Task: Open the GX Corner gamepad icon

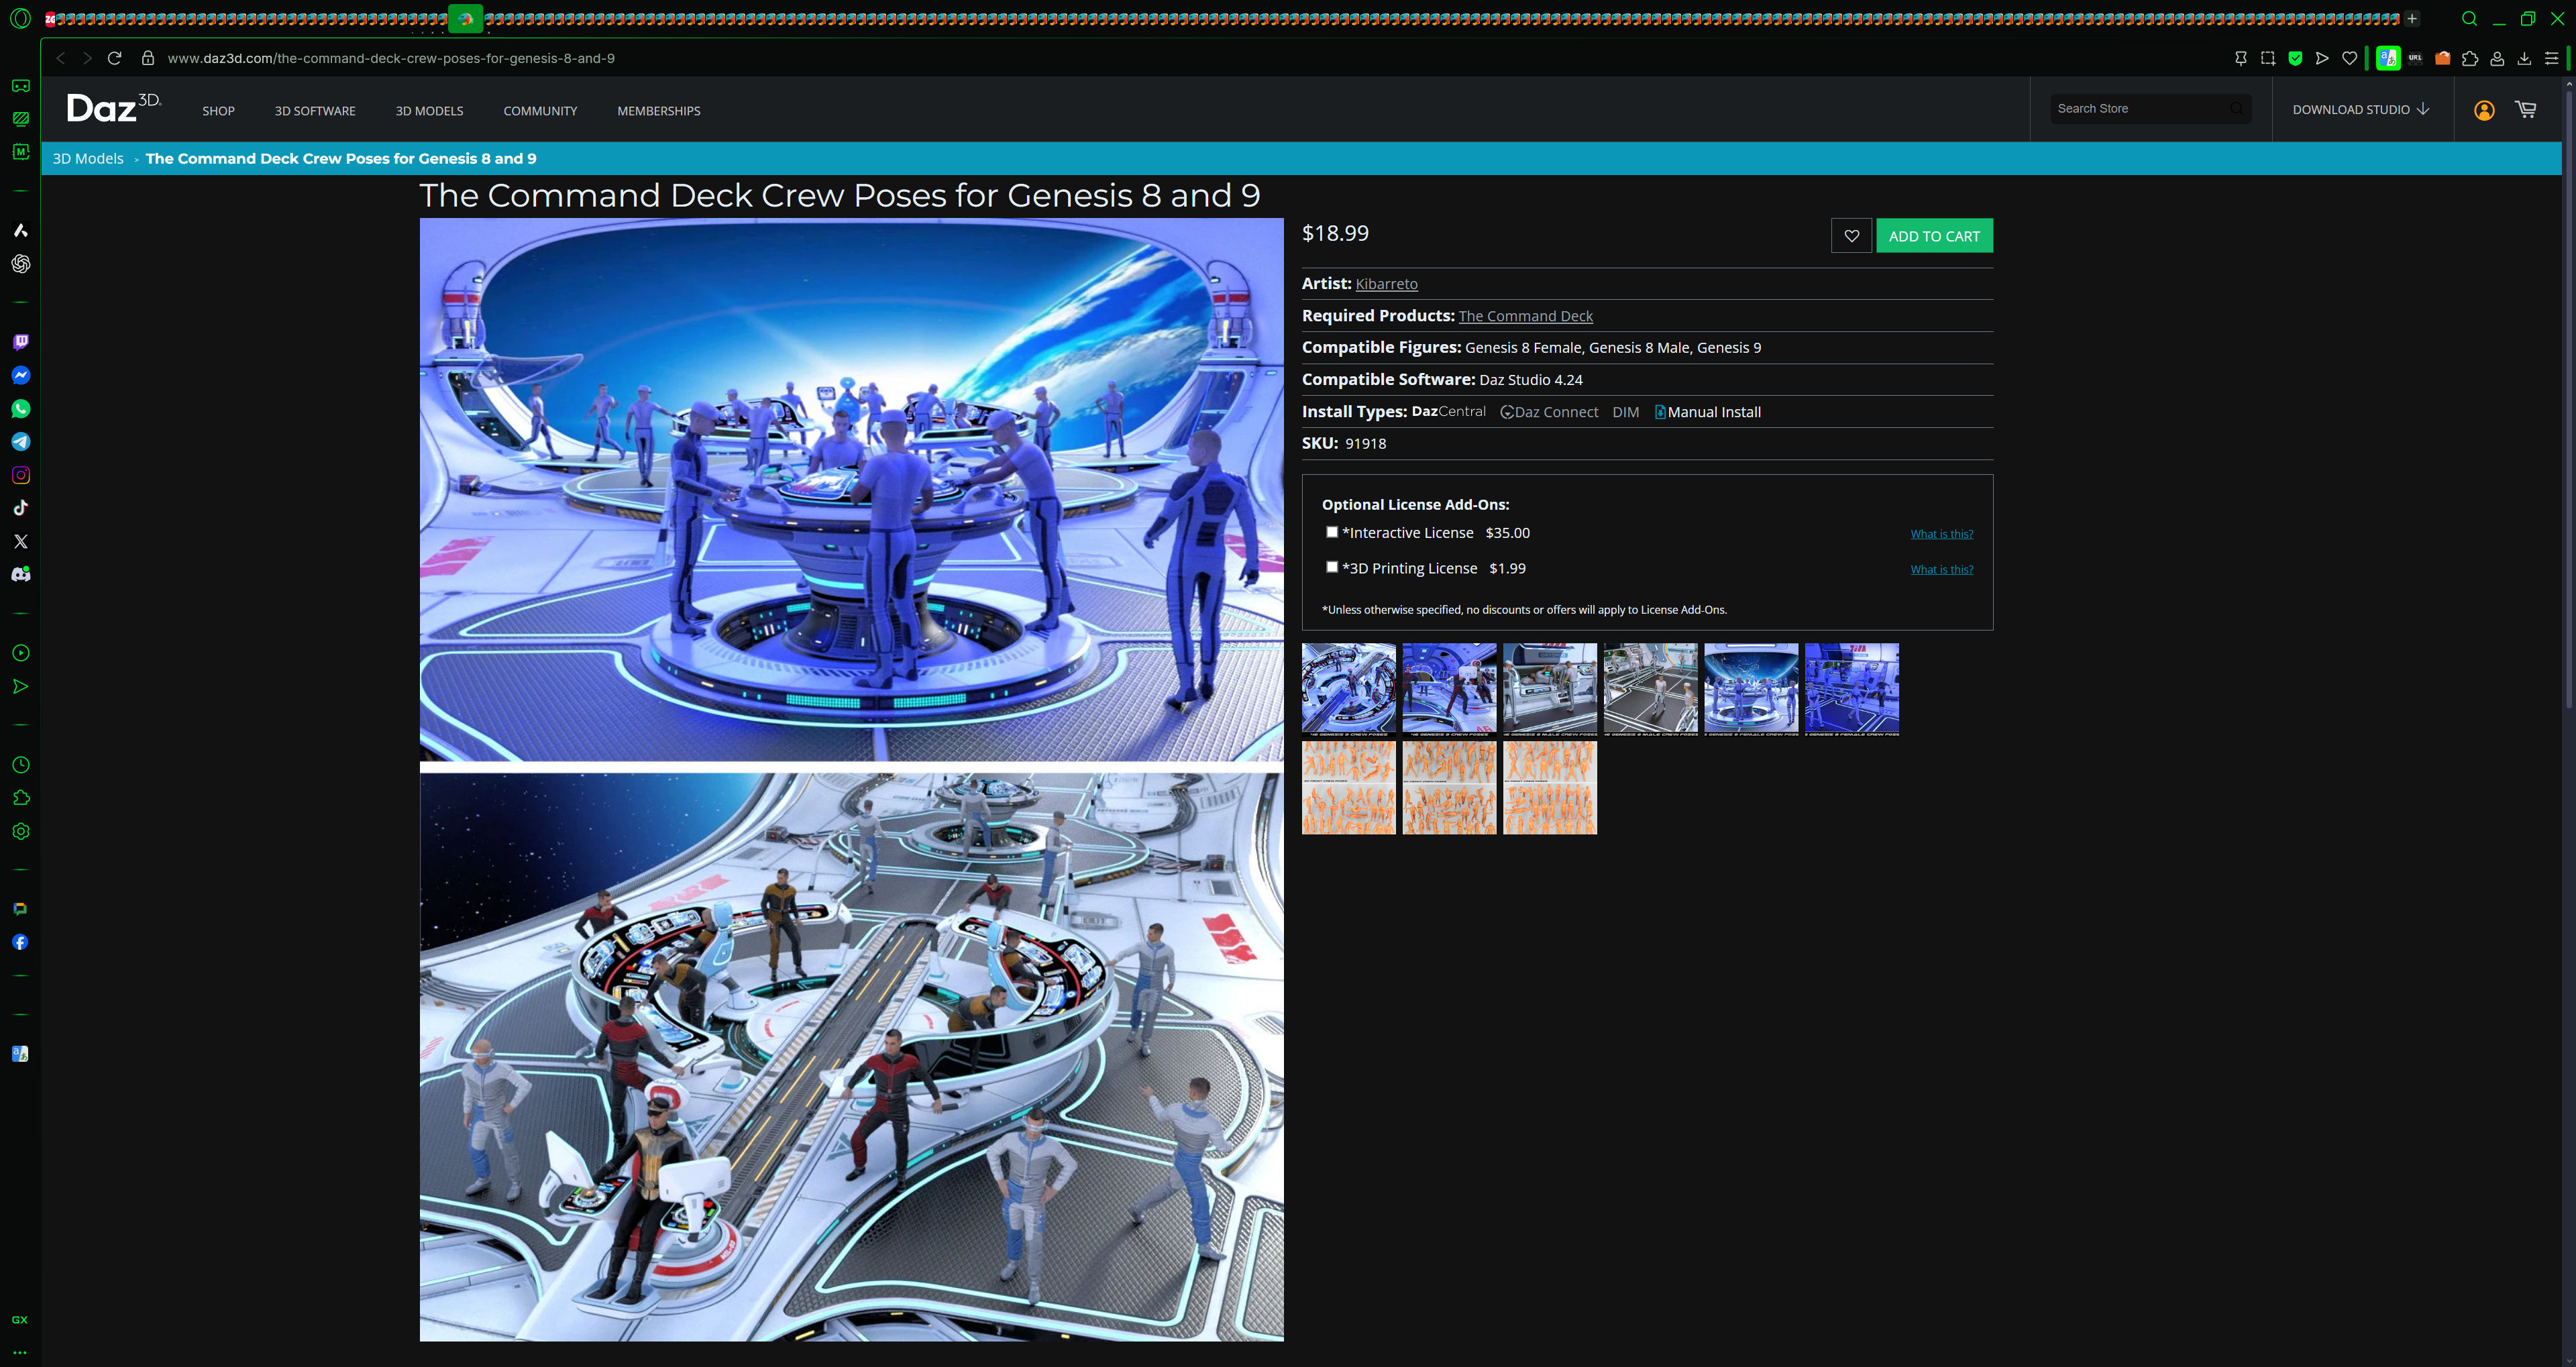Action: 20,86
